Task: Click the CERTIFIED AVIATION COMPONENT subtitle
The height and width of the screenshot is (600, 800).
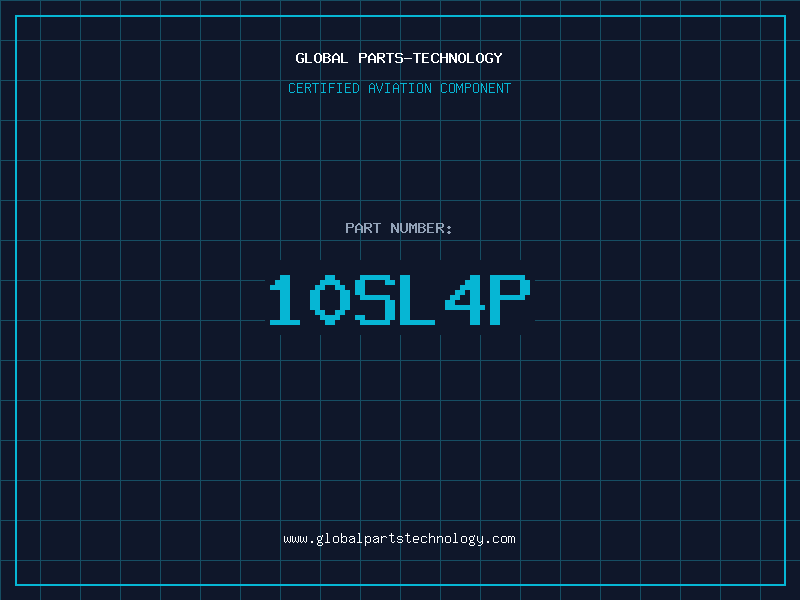Action: coord(399,88)
